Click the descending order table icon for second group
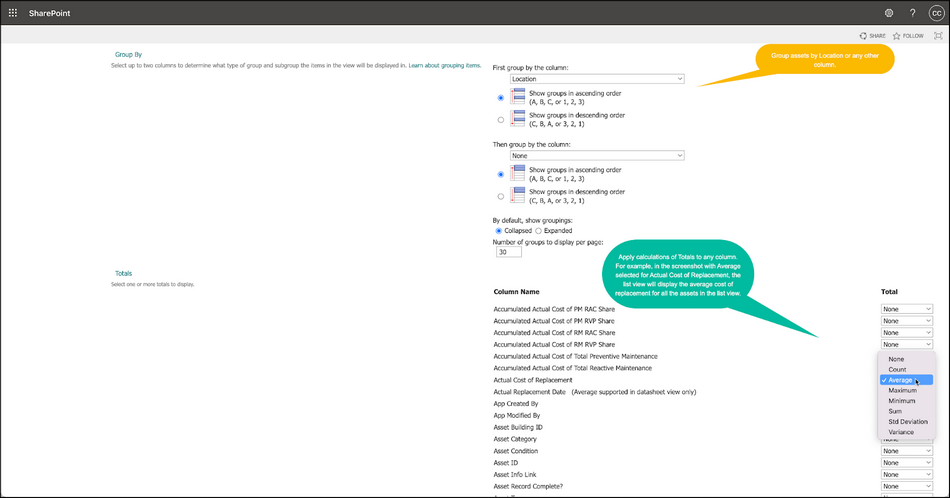The height and width of the screenshot is (498, 950). click(x=517, y=196)
